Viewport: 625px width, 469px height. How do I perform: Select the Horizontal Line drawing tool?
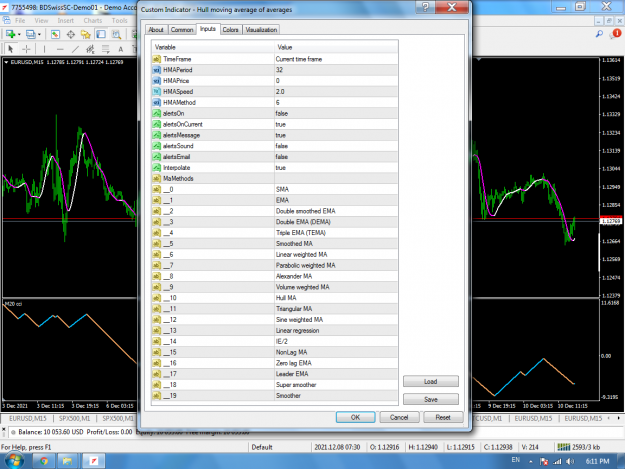pos(60,49)
